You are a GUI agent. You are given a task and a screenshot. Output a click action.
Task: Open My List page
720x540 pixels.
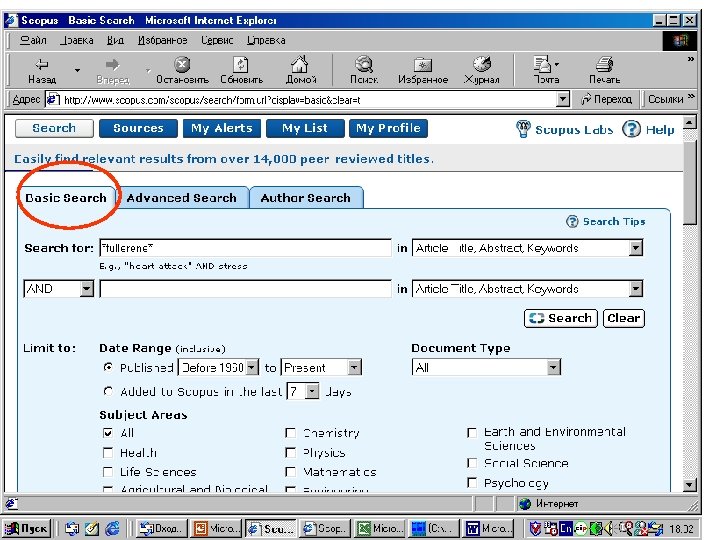305,128
